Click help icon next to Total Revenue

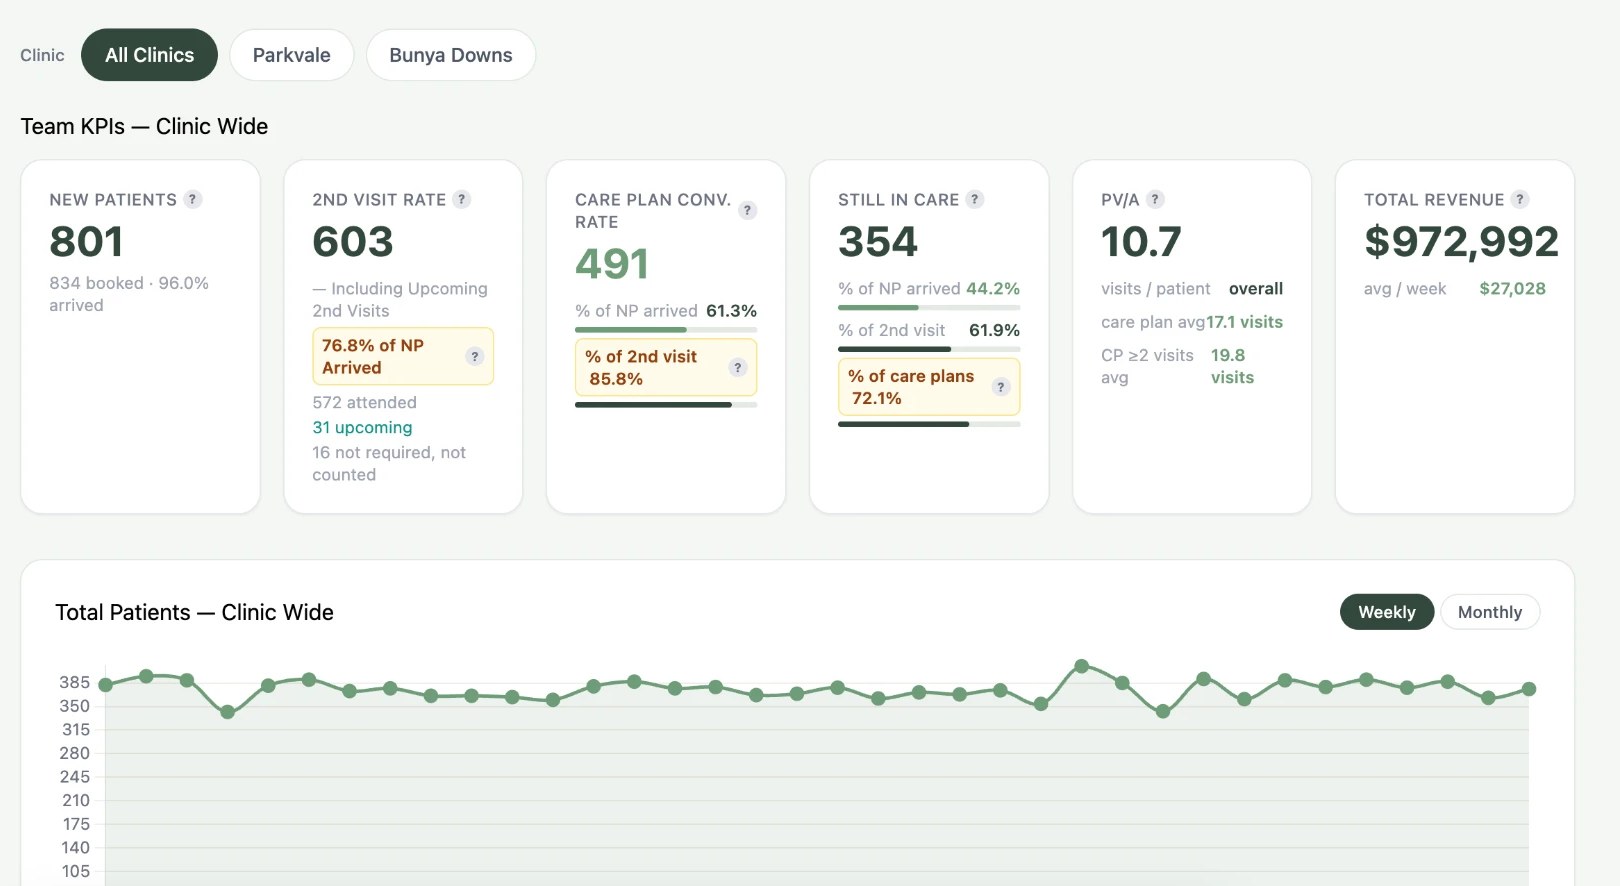(1520, 199)
